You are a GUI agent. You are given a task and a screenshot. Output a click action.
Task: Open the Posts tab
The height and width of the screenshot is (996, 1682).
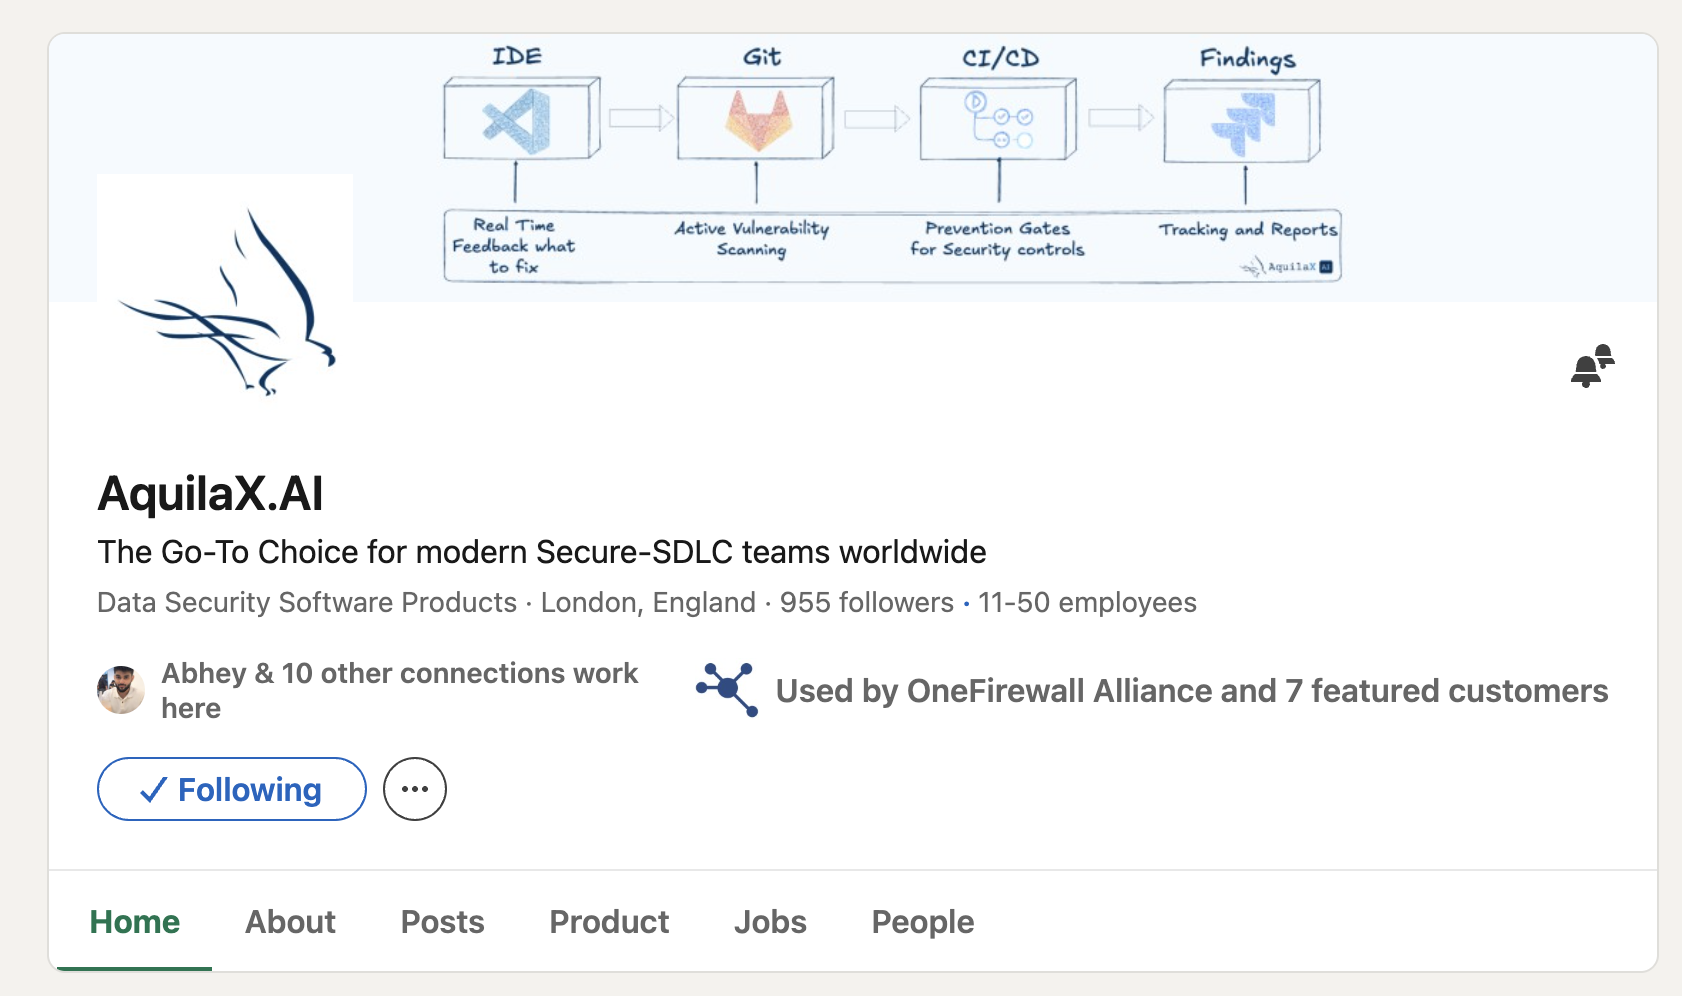pos(442,921)
